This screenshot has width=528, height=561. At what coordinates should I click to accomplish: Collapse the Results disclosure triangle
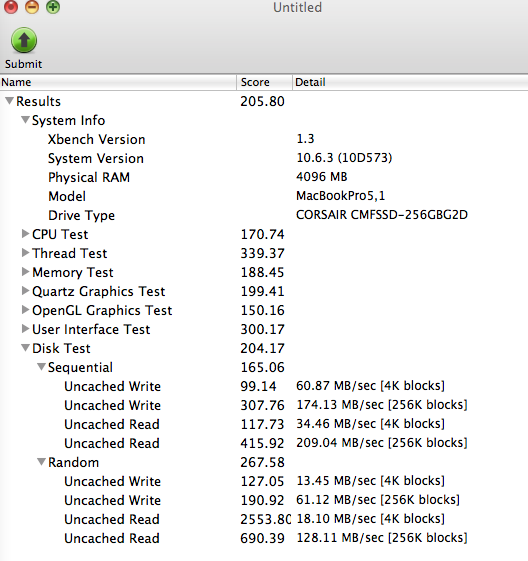tap(10, 101)
